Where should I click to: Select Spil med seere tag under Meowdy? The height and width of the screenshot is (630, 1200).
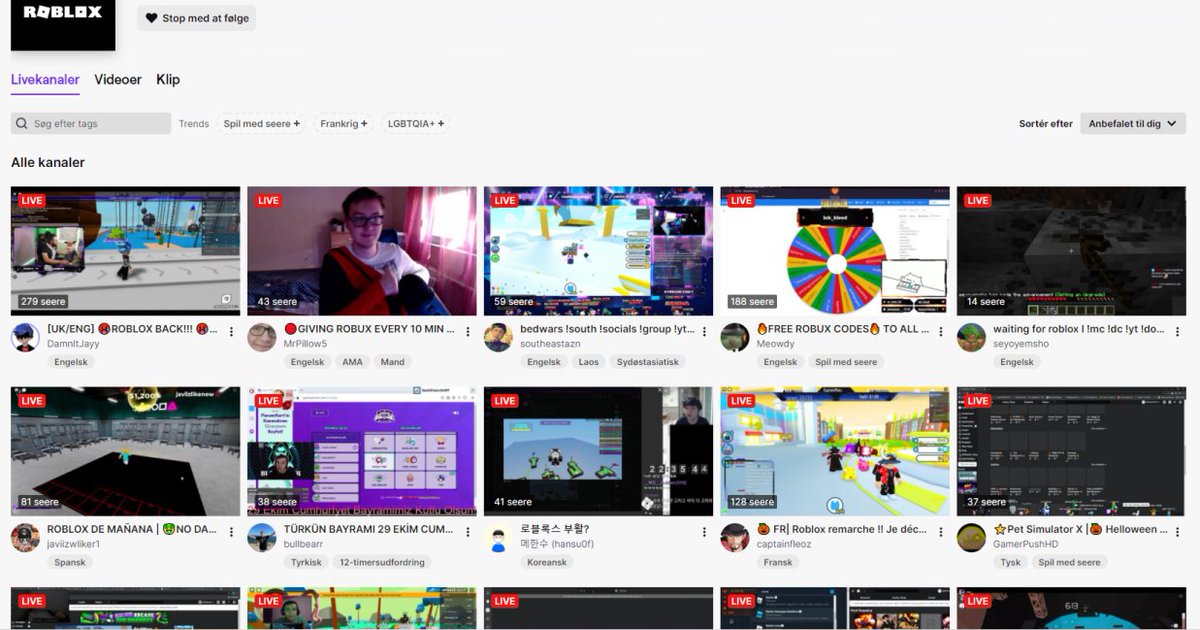[x=846, y=362]
